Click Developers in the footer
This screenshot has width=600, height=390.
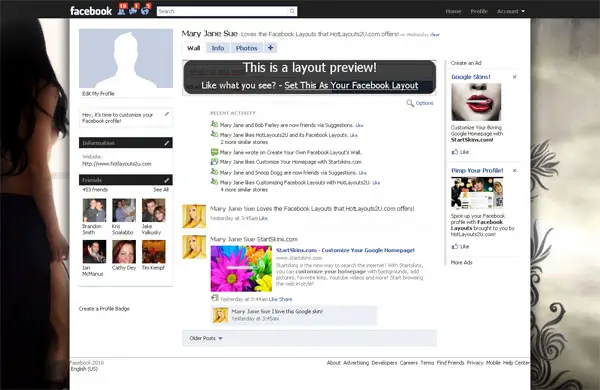pyautogui.click(x=384, y=363)
